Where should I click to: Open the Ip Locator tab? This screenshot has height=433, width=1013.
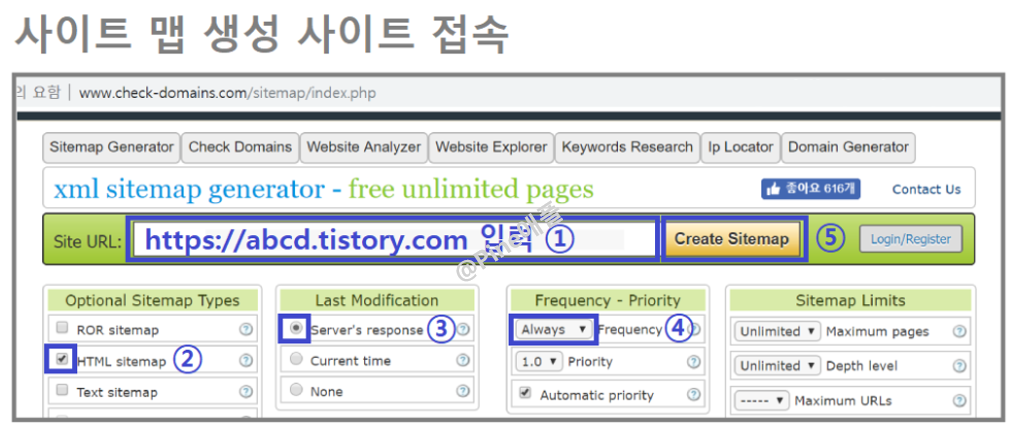point(740,147)
